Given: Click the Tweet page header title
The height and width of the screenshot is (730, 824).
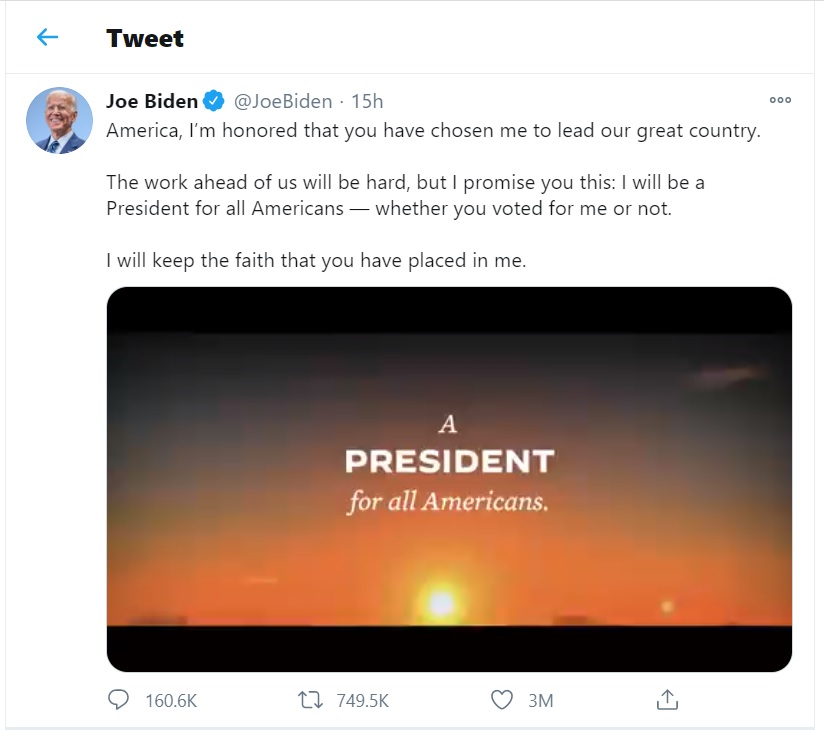Looking at the screenshot, I should (x=145, y=38).
